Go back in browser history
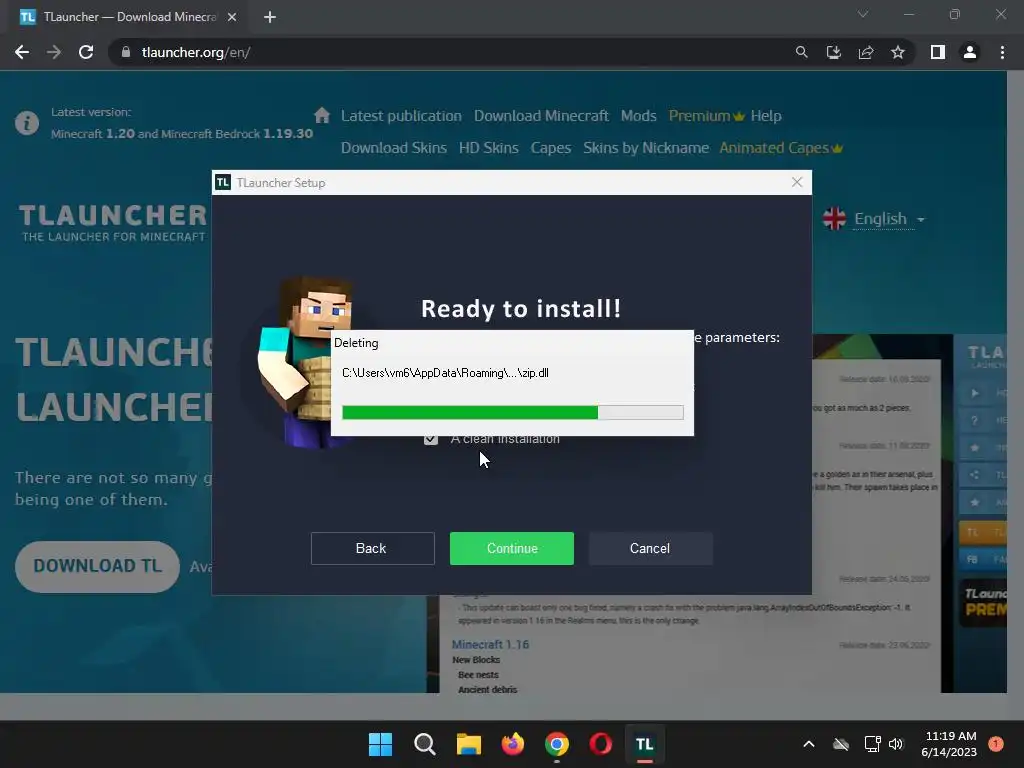Image resolution: width=1024 pixels, height=768 pixels. [x=22, y=52]
